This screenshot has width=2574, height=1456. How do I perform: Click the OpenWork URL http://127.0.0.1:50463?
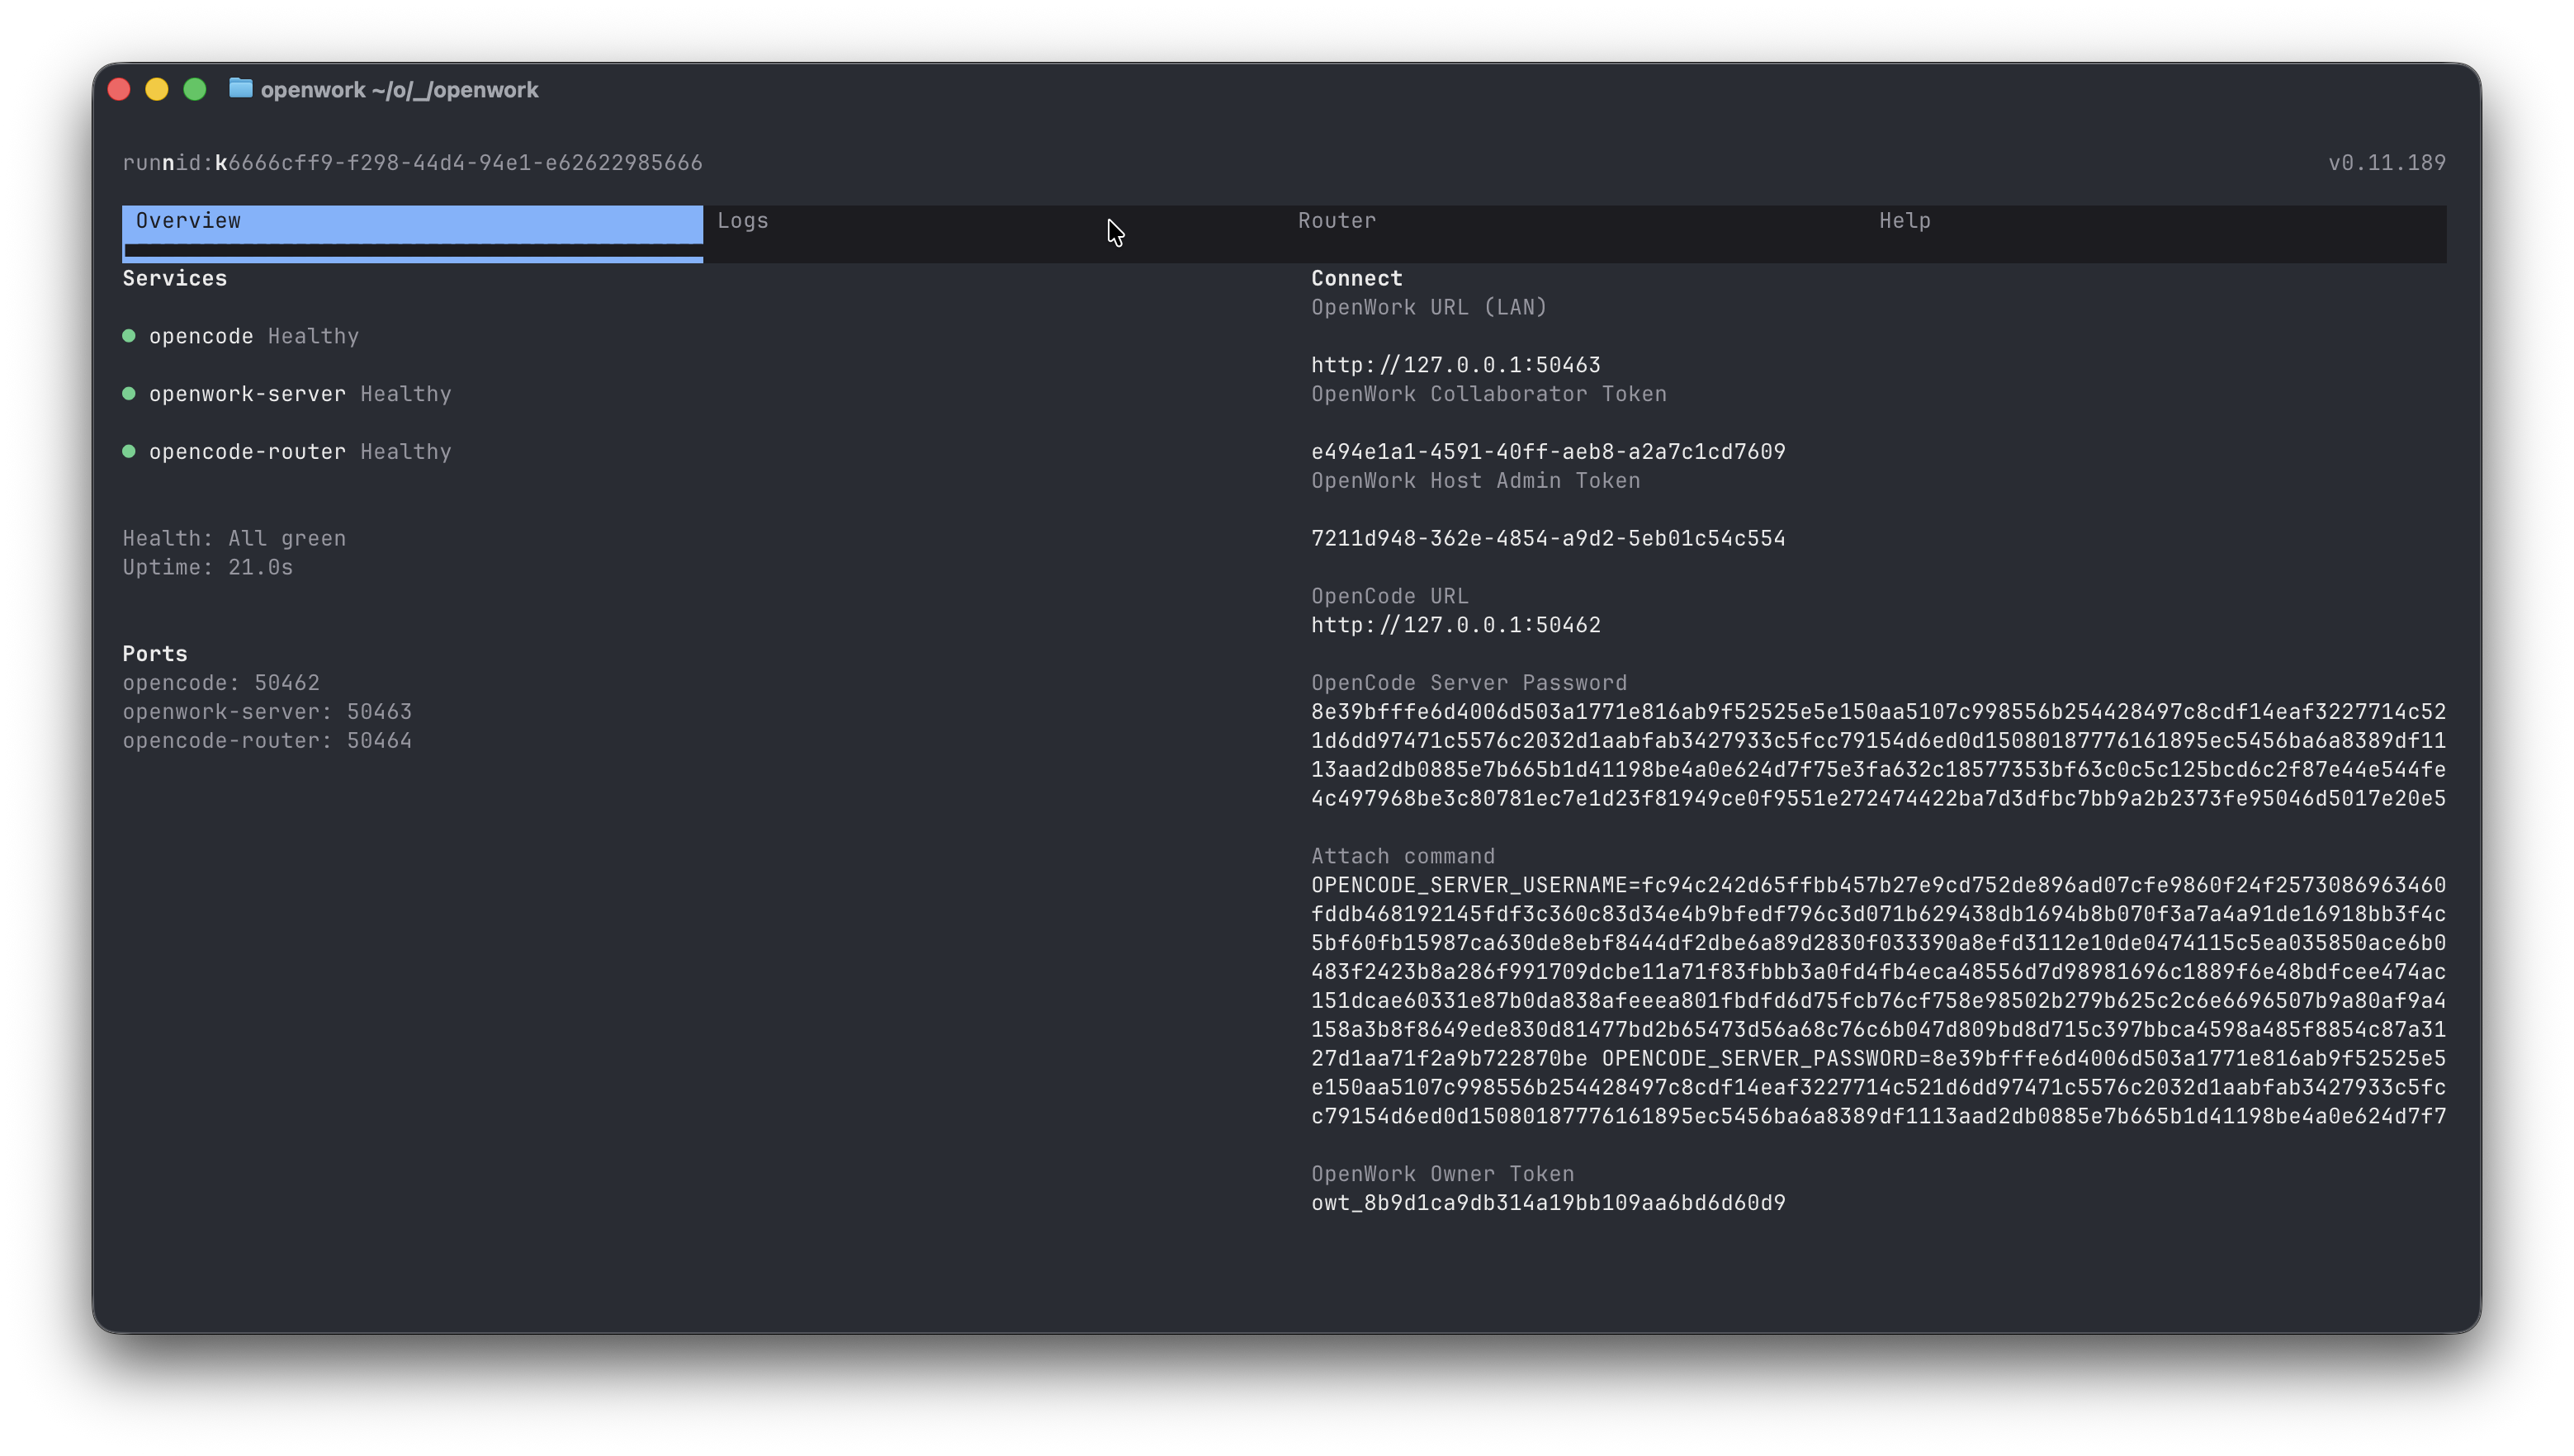point(1455,364)
